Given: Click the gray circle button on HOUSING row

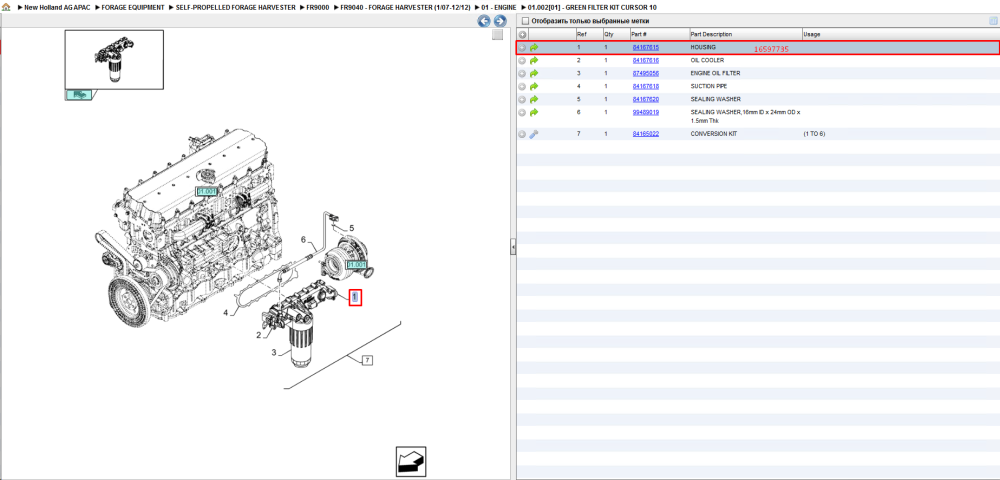Looking at the screenshot, I should (522, 47).
